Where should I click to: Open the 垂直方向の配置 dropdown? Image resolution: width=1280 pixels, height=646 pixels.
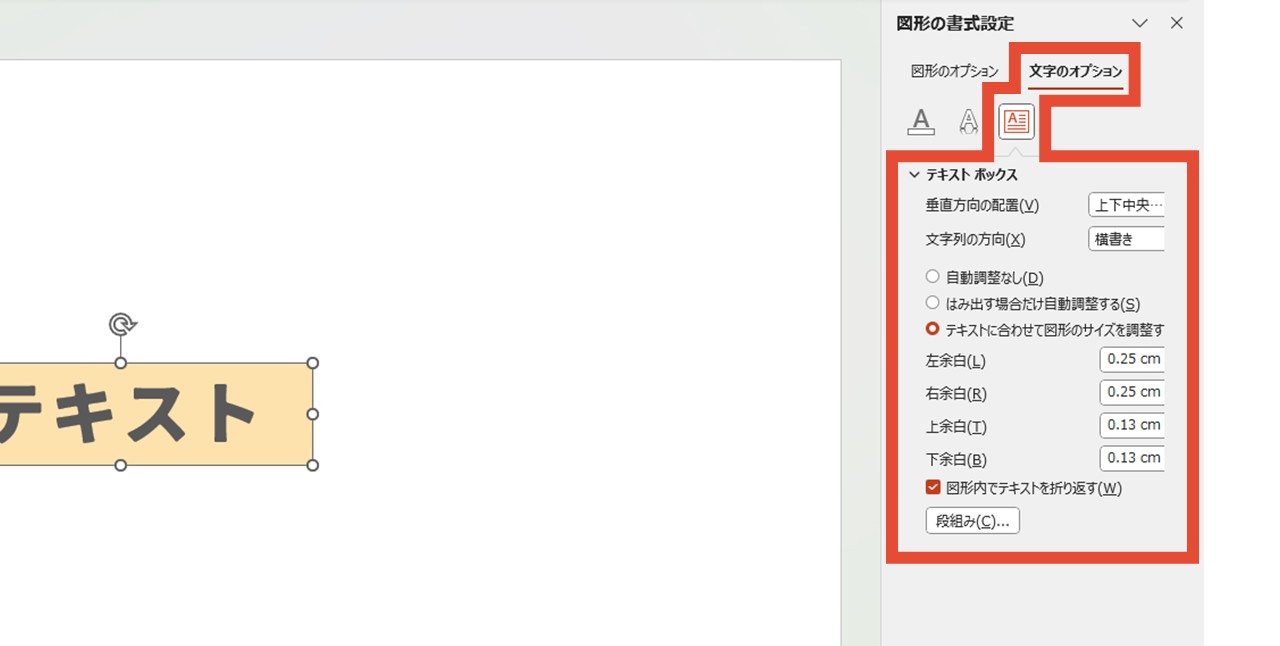(x=1127, y=204)
